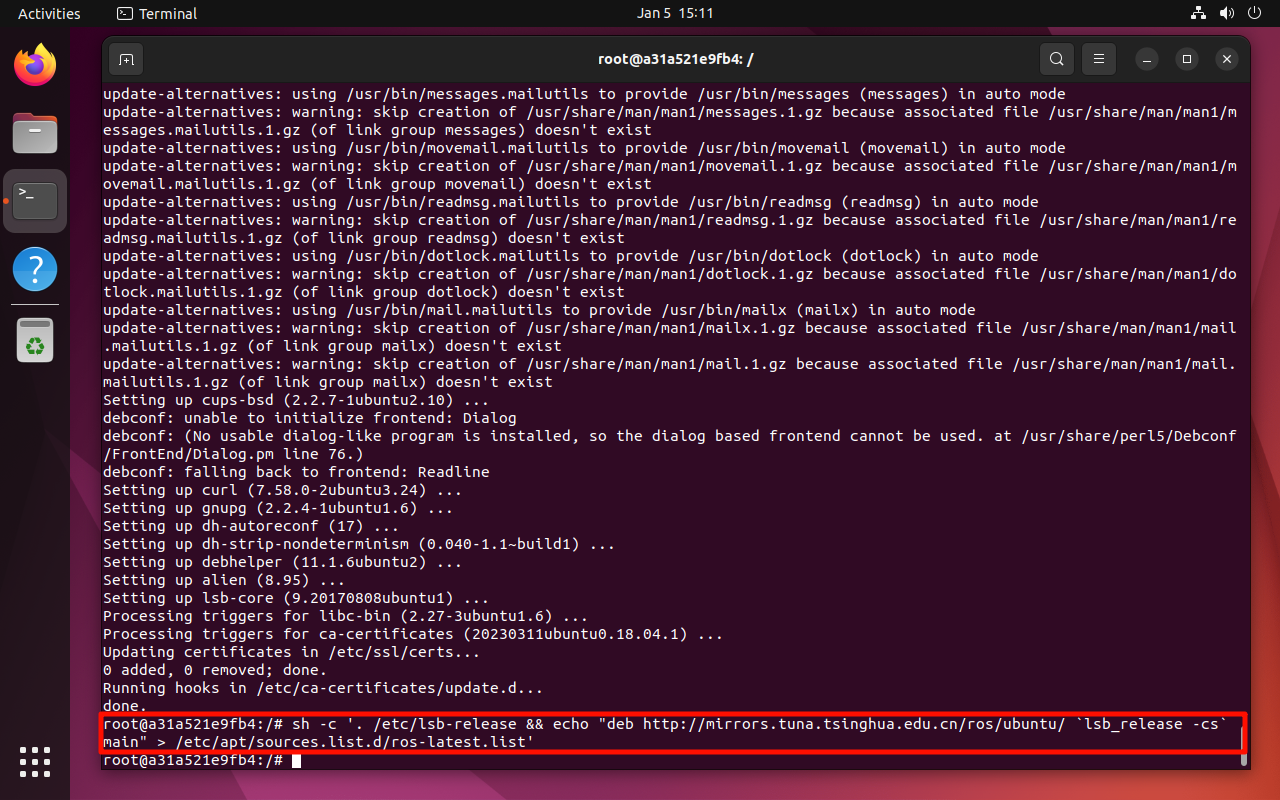Click the terminal scrollbar handle

pyautogui.click(x=1244, y=758)
